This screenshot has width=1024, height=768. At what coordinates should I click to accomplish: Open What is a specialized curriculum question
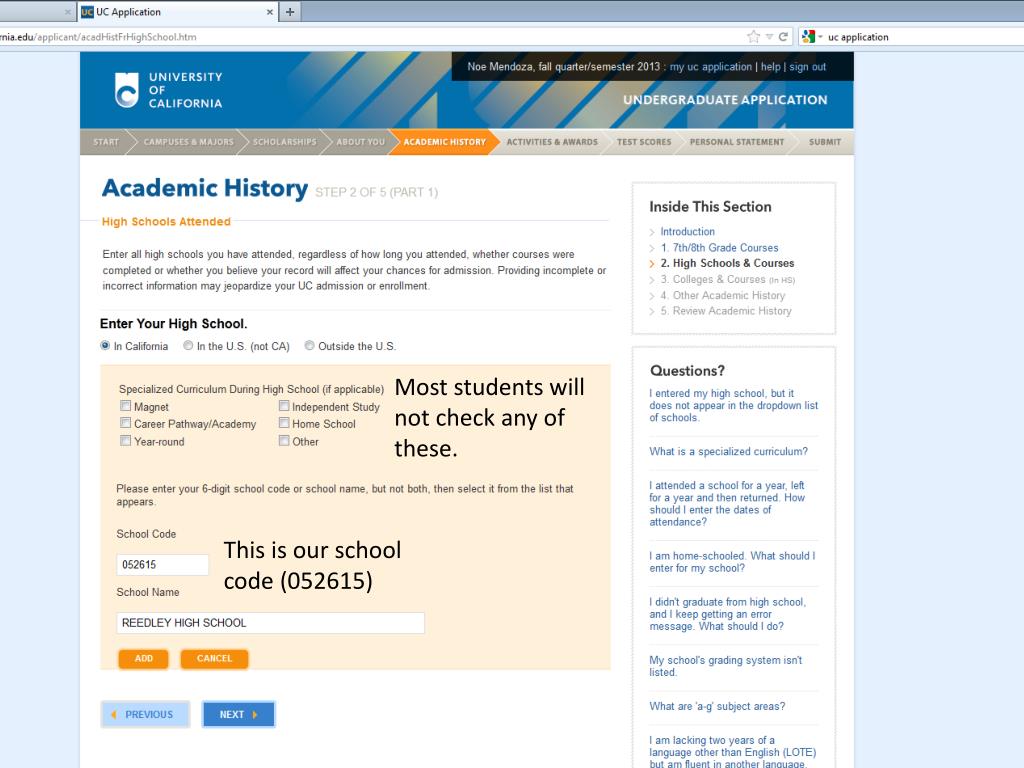pos(728,451)
